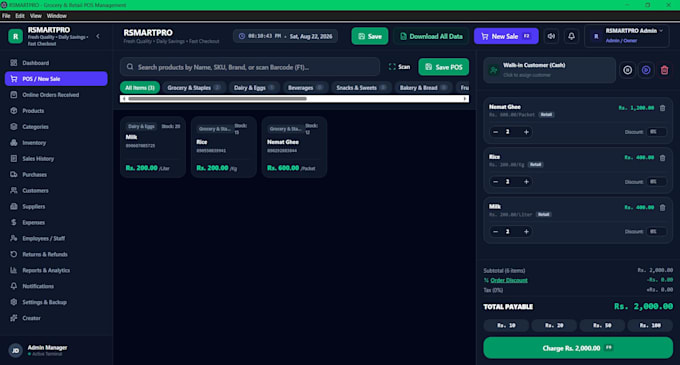Screen dimensions: 680x365
Task: Click the Save POS button
Action: [444, 67]
